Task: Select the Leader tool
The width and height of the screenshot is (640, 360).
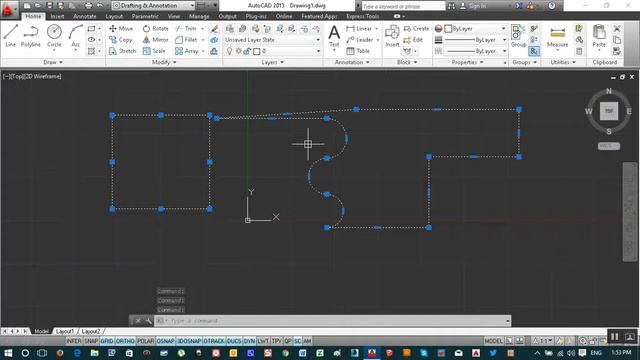Action: point(360,40)
